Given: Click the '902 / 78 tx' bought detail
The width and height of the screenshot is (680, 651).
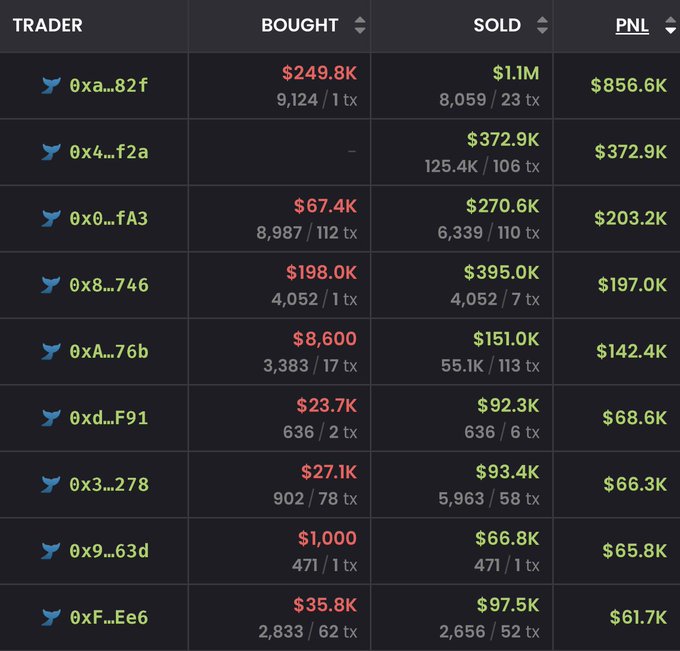Looking at the screenshot, I should (x=315, y=499).
